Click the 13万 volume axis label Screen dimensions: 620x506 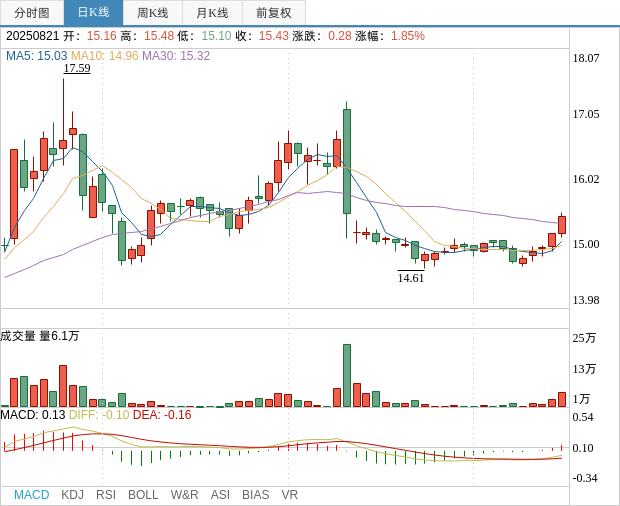tap(584, 369)
